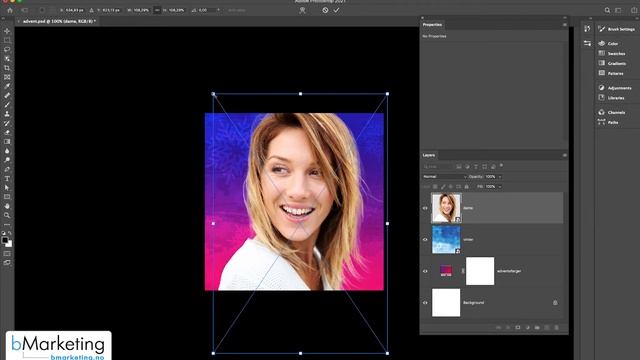Select the blue texture layer thumbnail

tap(446, 240)
